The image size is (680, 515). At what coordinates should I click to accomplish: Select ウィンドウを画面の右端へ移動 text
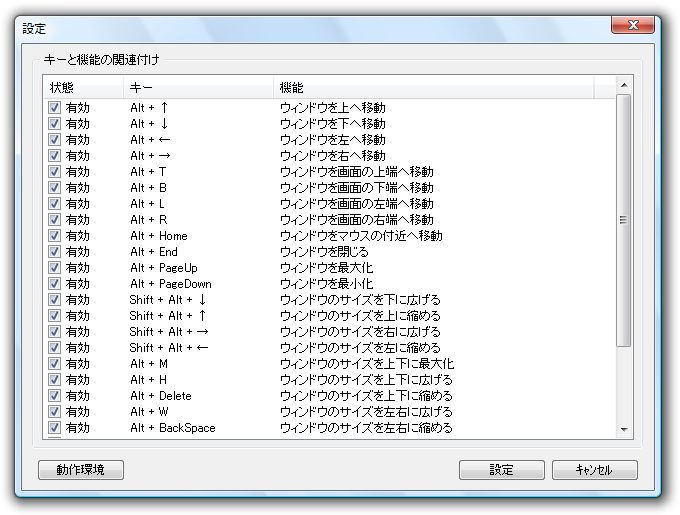point(357,220)
